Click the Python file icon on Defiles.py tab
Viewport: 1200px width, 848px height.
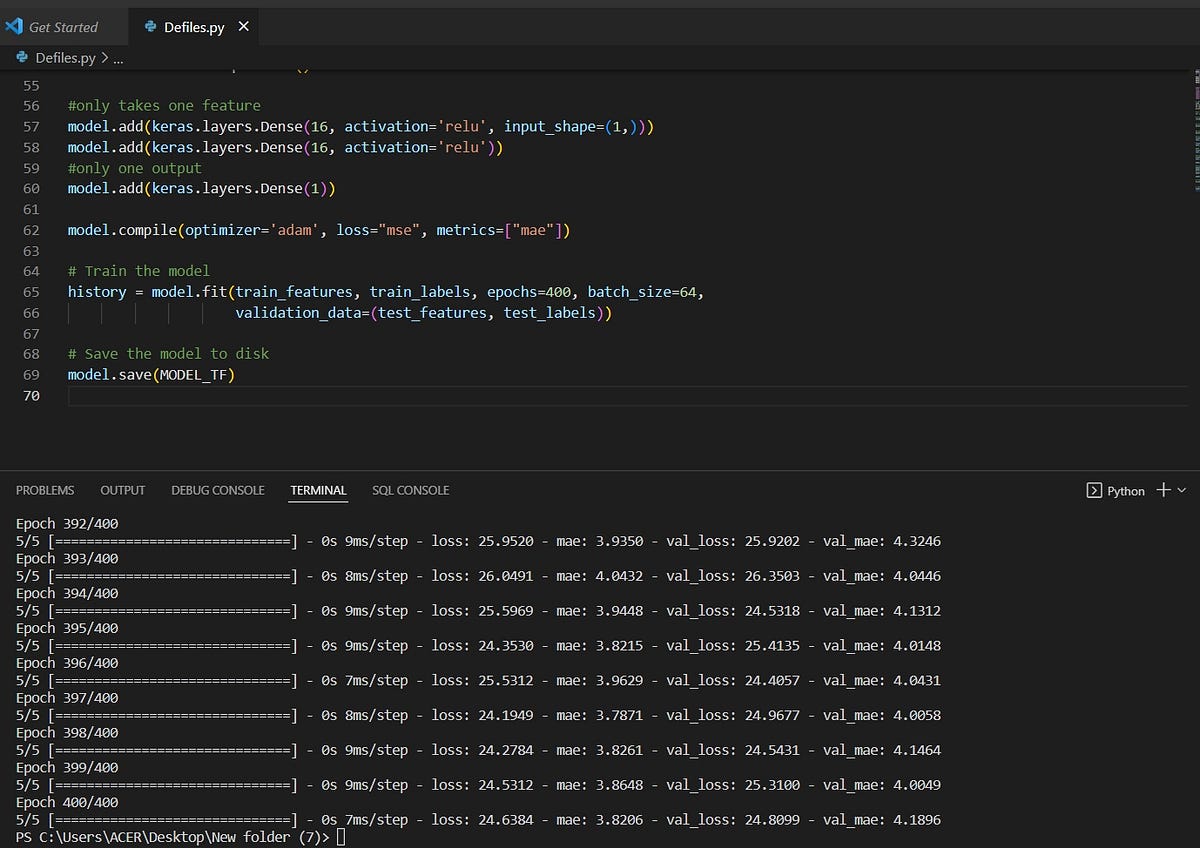point(151,27)
